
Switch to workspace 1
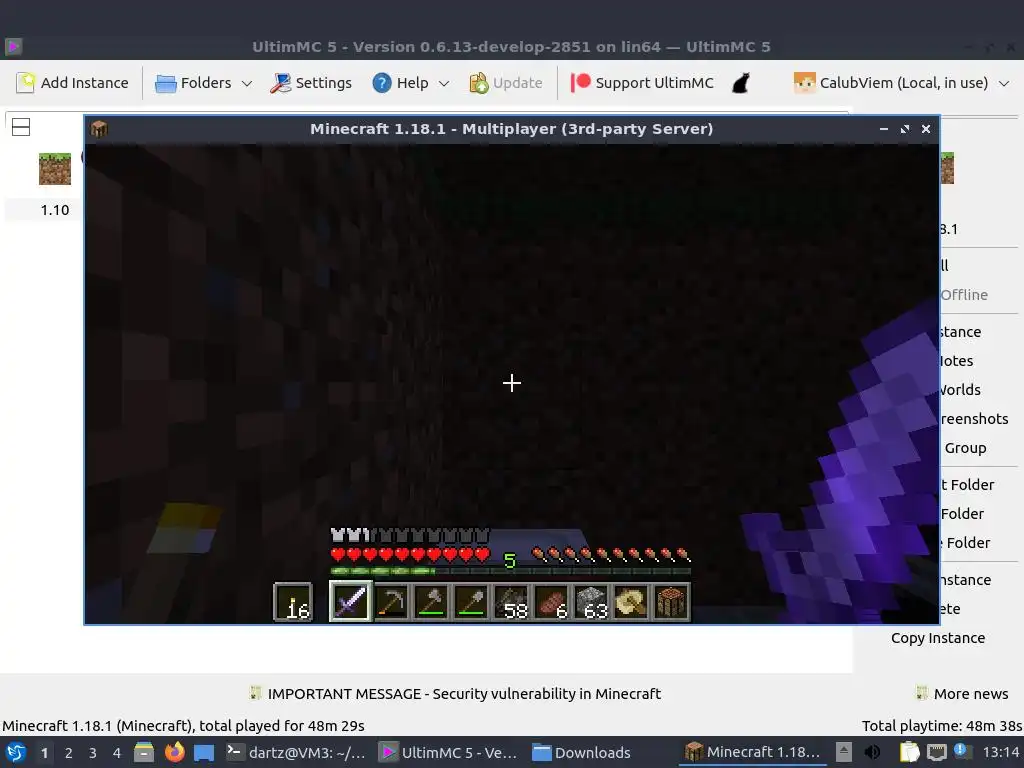[x=44, y=753]
